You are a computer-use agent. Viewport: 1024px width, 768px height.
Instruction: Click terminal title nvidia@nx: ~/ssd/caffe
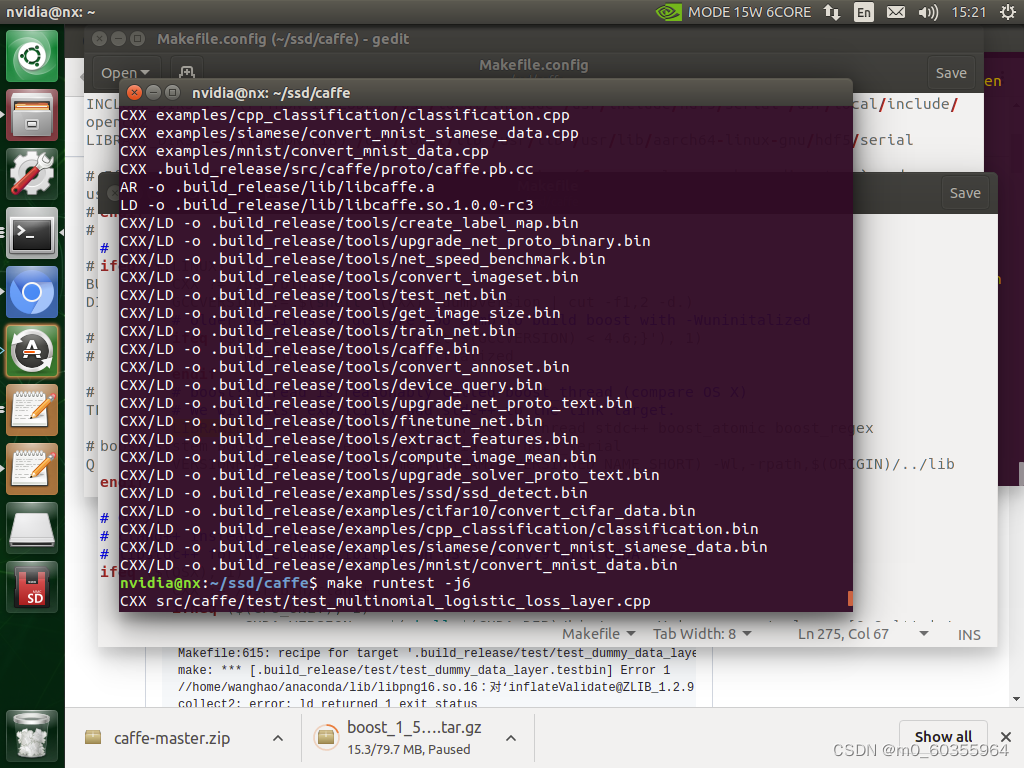point(271,93)
